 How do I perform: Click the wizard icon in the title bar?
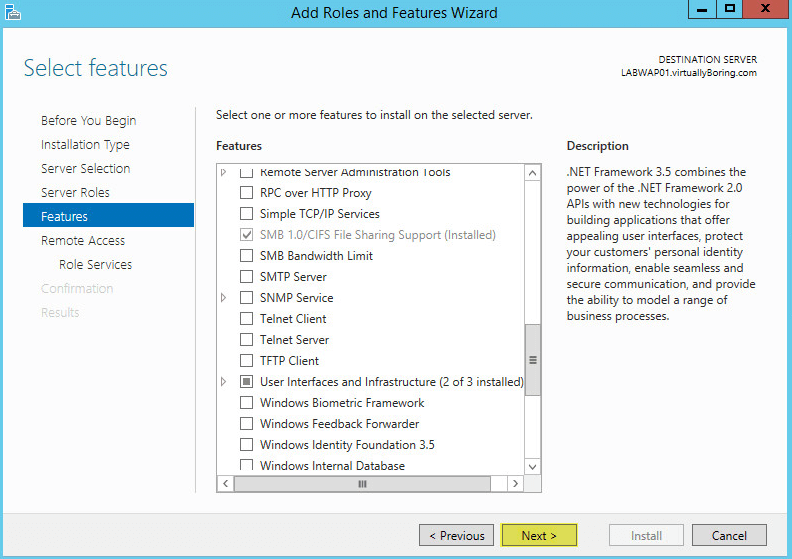(13, 13)
